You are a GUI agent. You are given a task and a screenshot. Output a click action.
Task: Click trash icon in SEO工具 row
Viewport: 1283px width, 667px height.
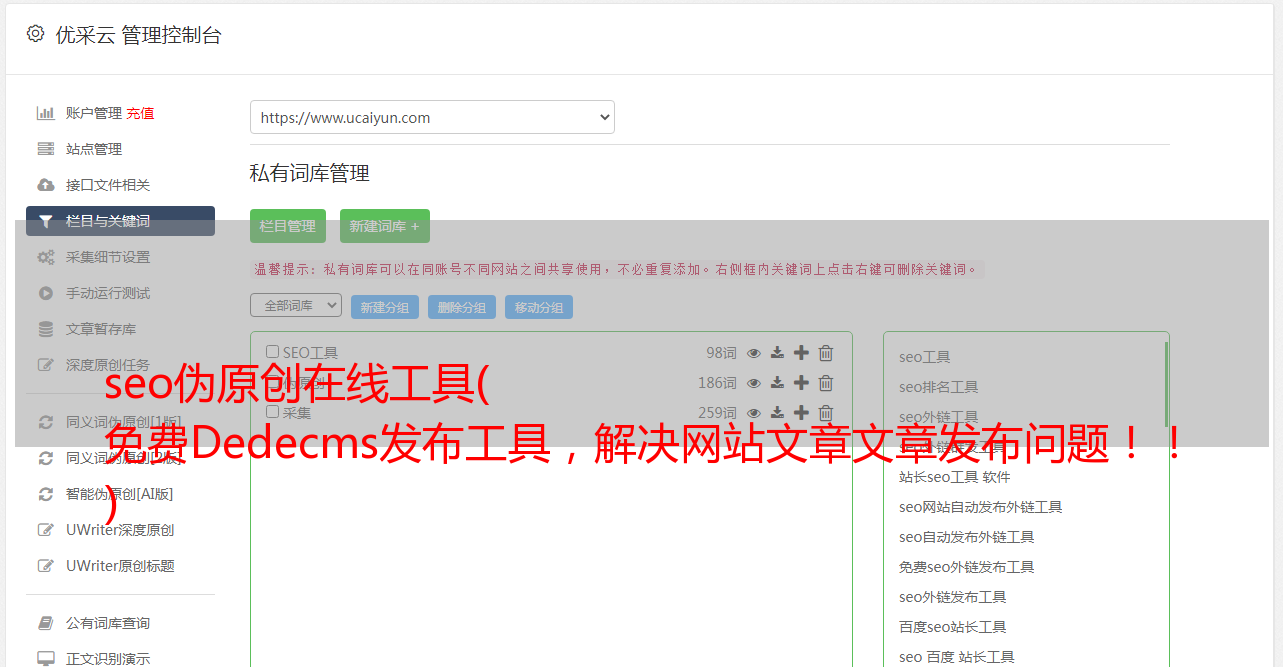(826, 353)
